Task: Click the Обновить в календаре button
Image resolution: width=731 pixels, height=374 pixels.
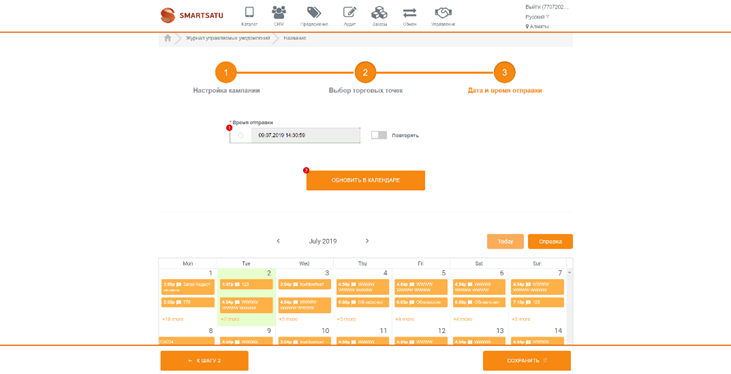Action: (366, 180)
